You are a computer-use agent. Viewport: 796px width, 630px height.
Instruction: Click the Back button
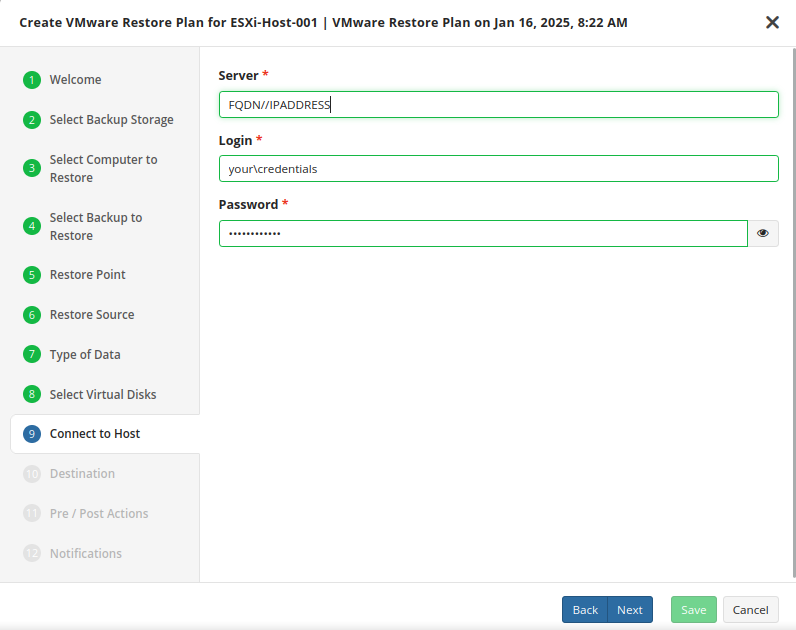(x=585, y=610)
